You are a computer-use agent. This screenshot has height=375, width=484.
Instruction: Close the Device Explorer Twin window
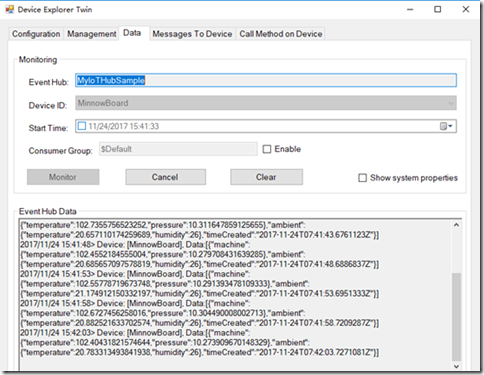tap(466, 9)
